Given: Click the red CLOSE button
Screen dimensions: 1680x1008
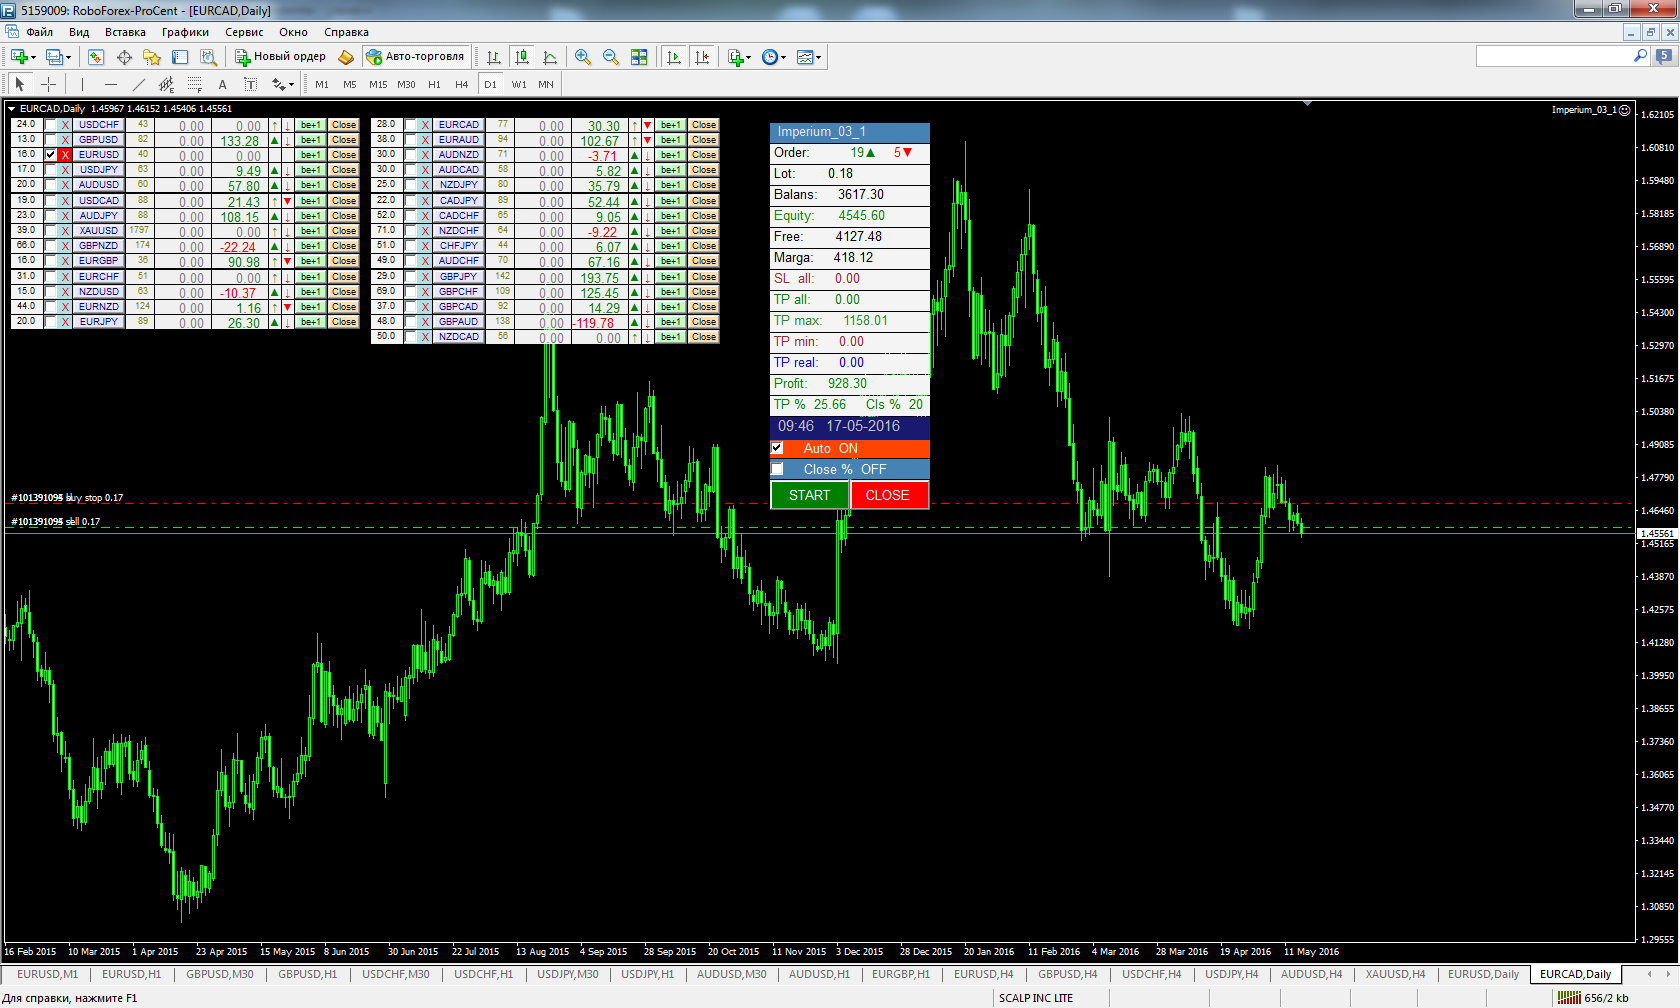Looking at the screenshot, I should tap(888, 495).
